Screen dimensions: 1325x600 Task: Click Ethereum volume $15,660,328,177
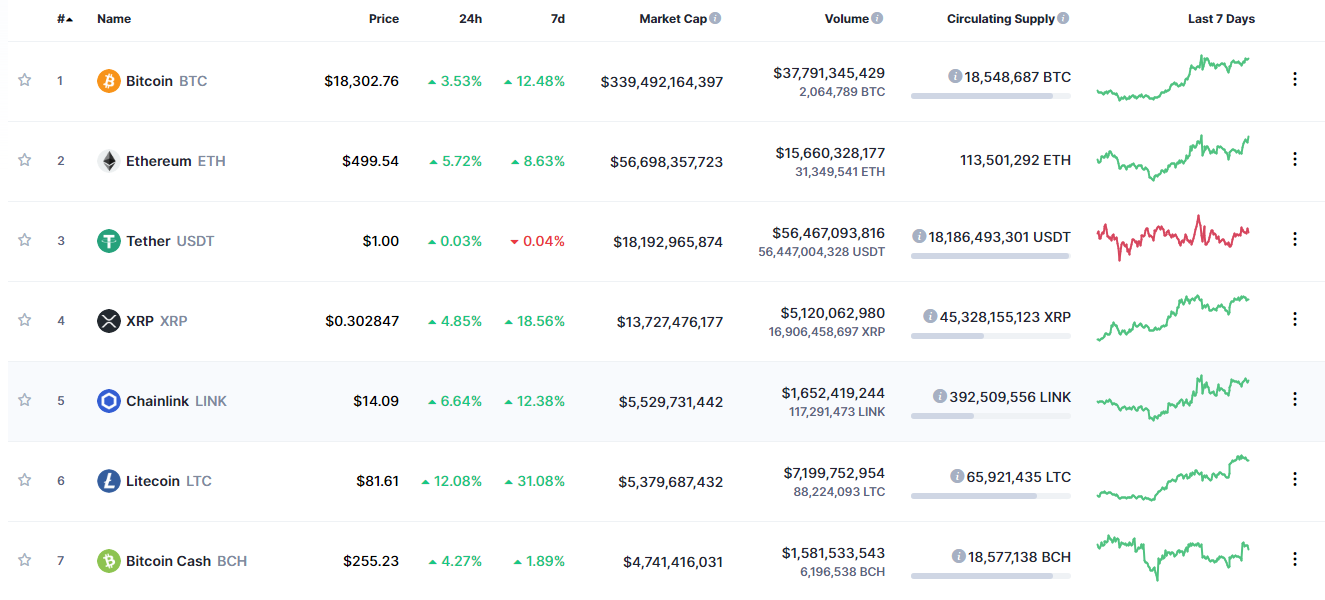(830, 153)
